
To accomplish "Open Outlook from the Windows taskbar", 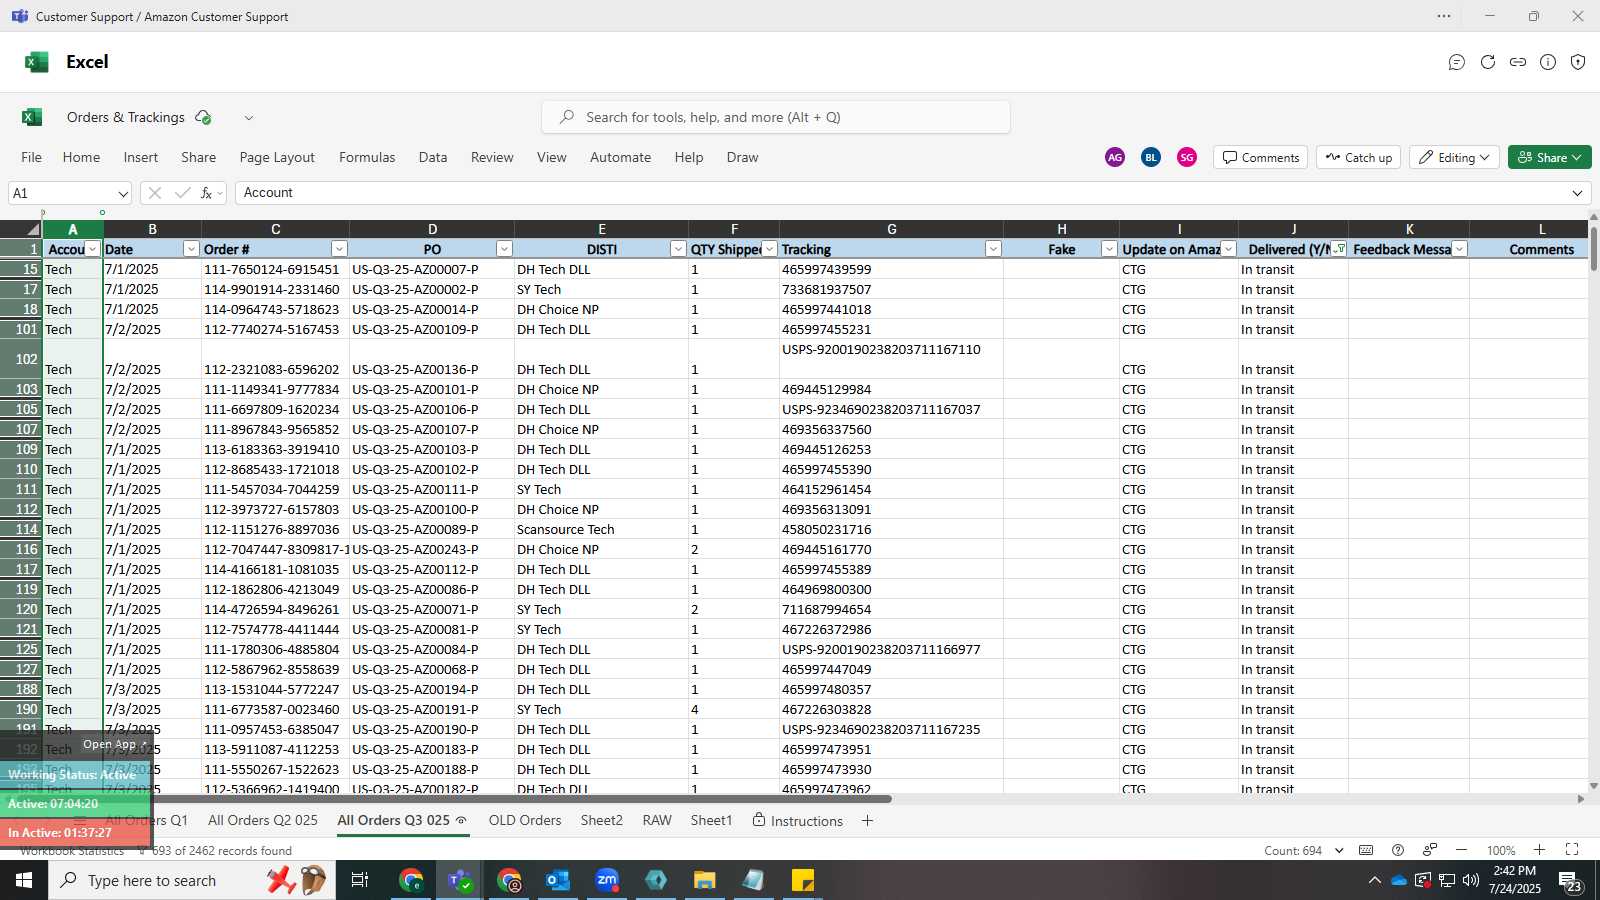I will click(558, 880).
